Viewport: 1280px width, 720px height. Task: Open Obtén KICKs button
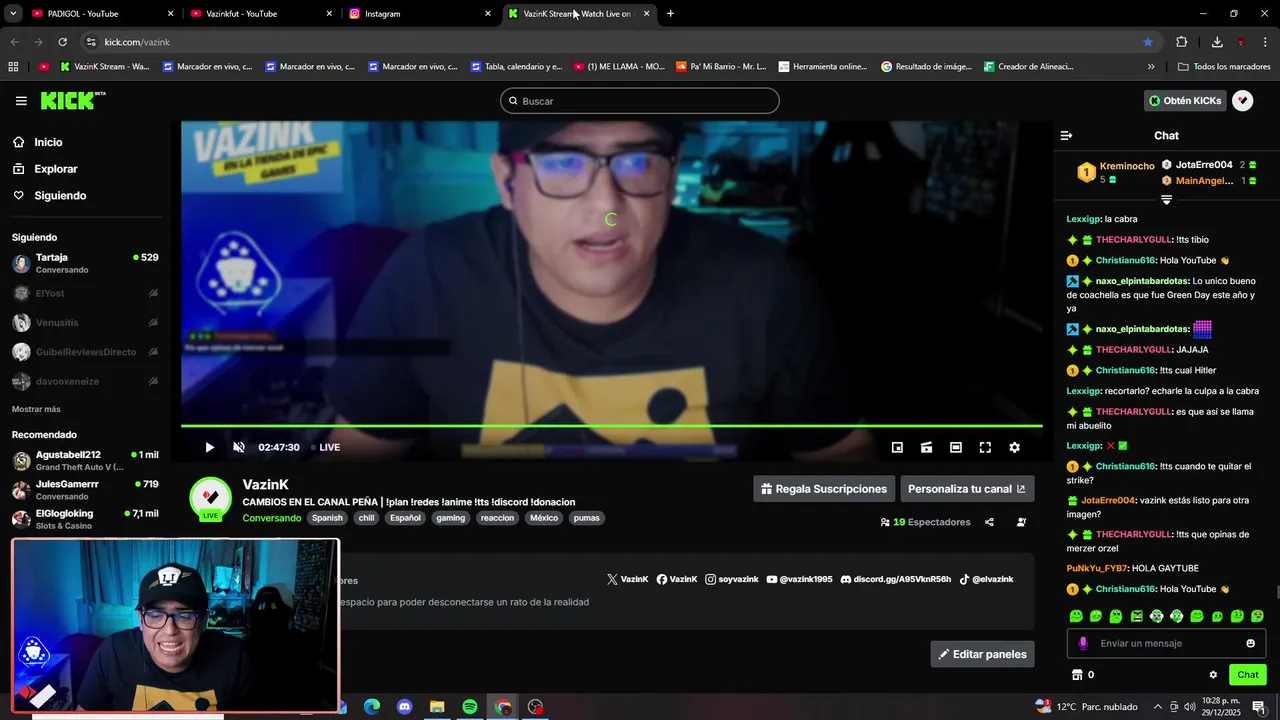click(1185, 101)
